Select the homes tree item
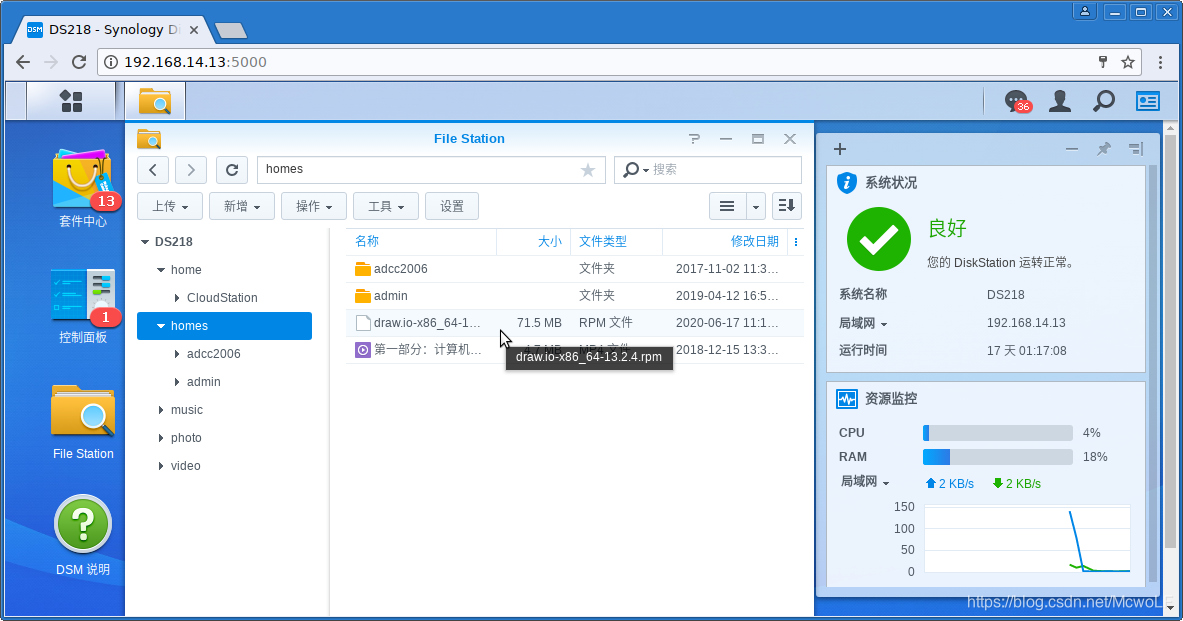This screenshot has width=1183, height=621. [x=224, y=326]
